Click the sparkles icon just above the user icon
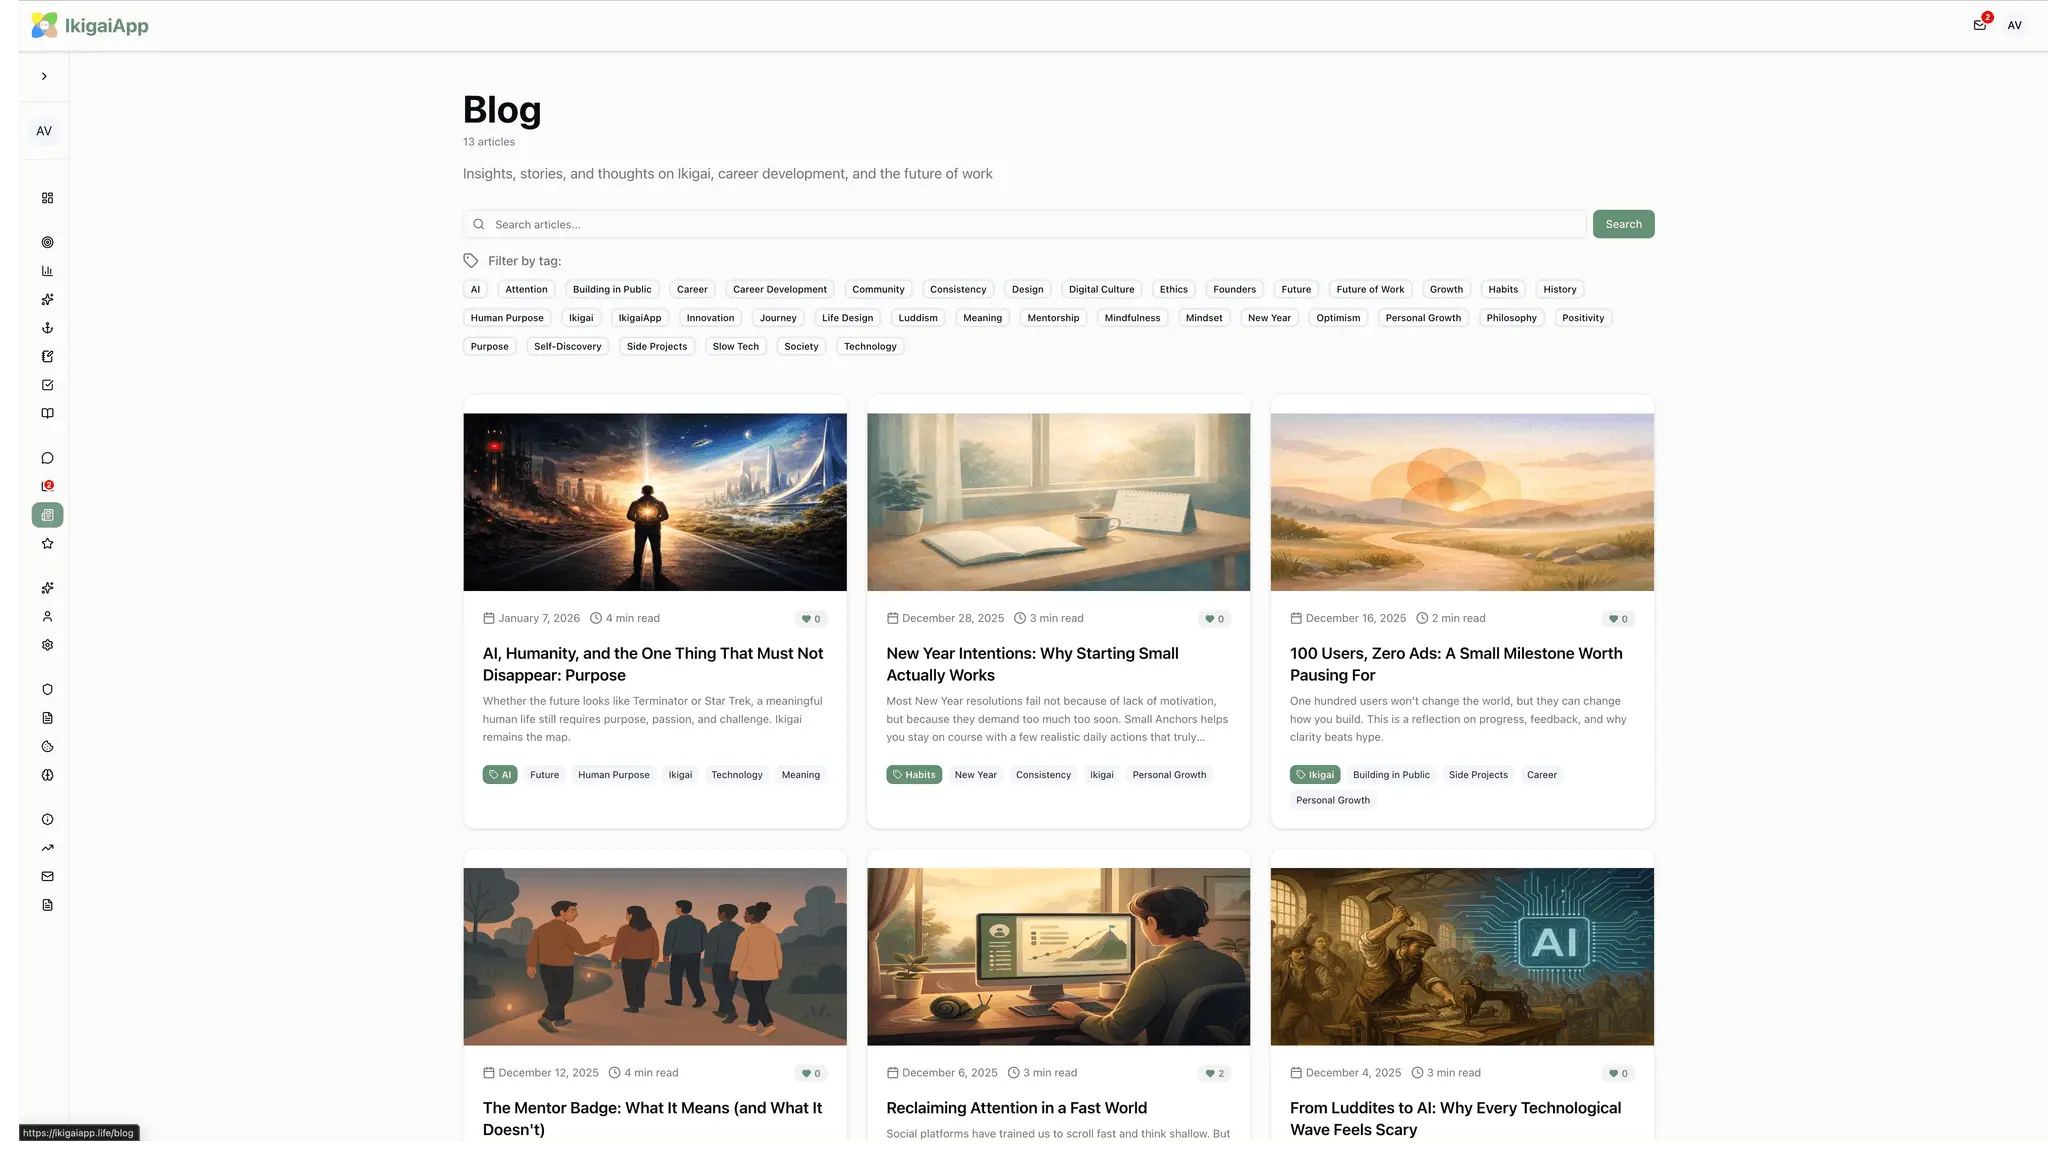Image resolution: width=2048 pixels, height=1163 pixels. 47,588
